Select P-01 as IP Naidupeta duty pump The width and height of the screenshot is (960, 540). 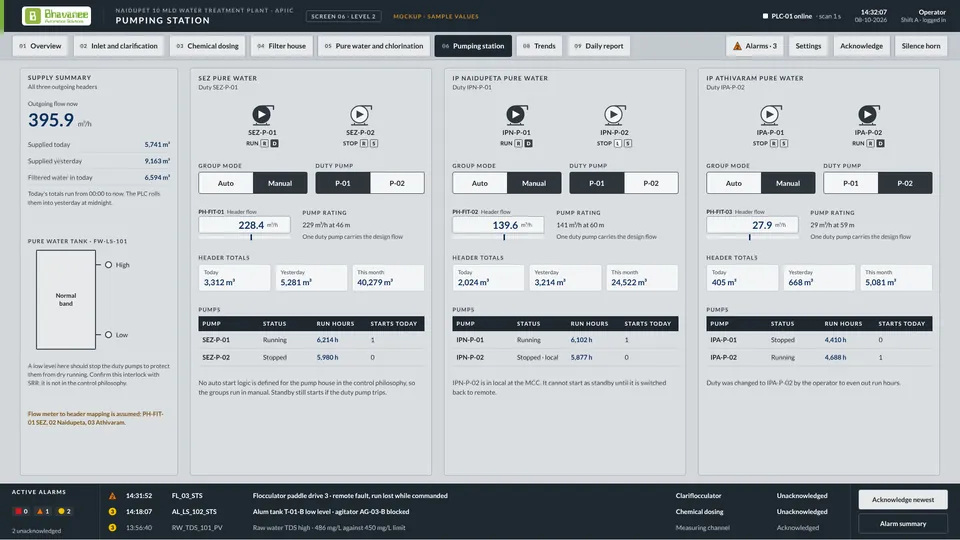click(x=597, y=183)
